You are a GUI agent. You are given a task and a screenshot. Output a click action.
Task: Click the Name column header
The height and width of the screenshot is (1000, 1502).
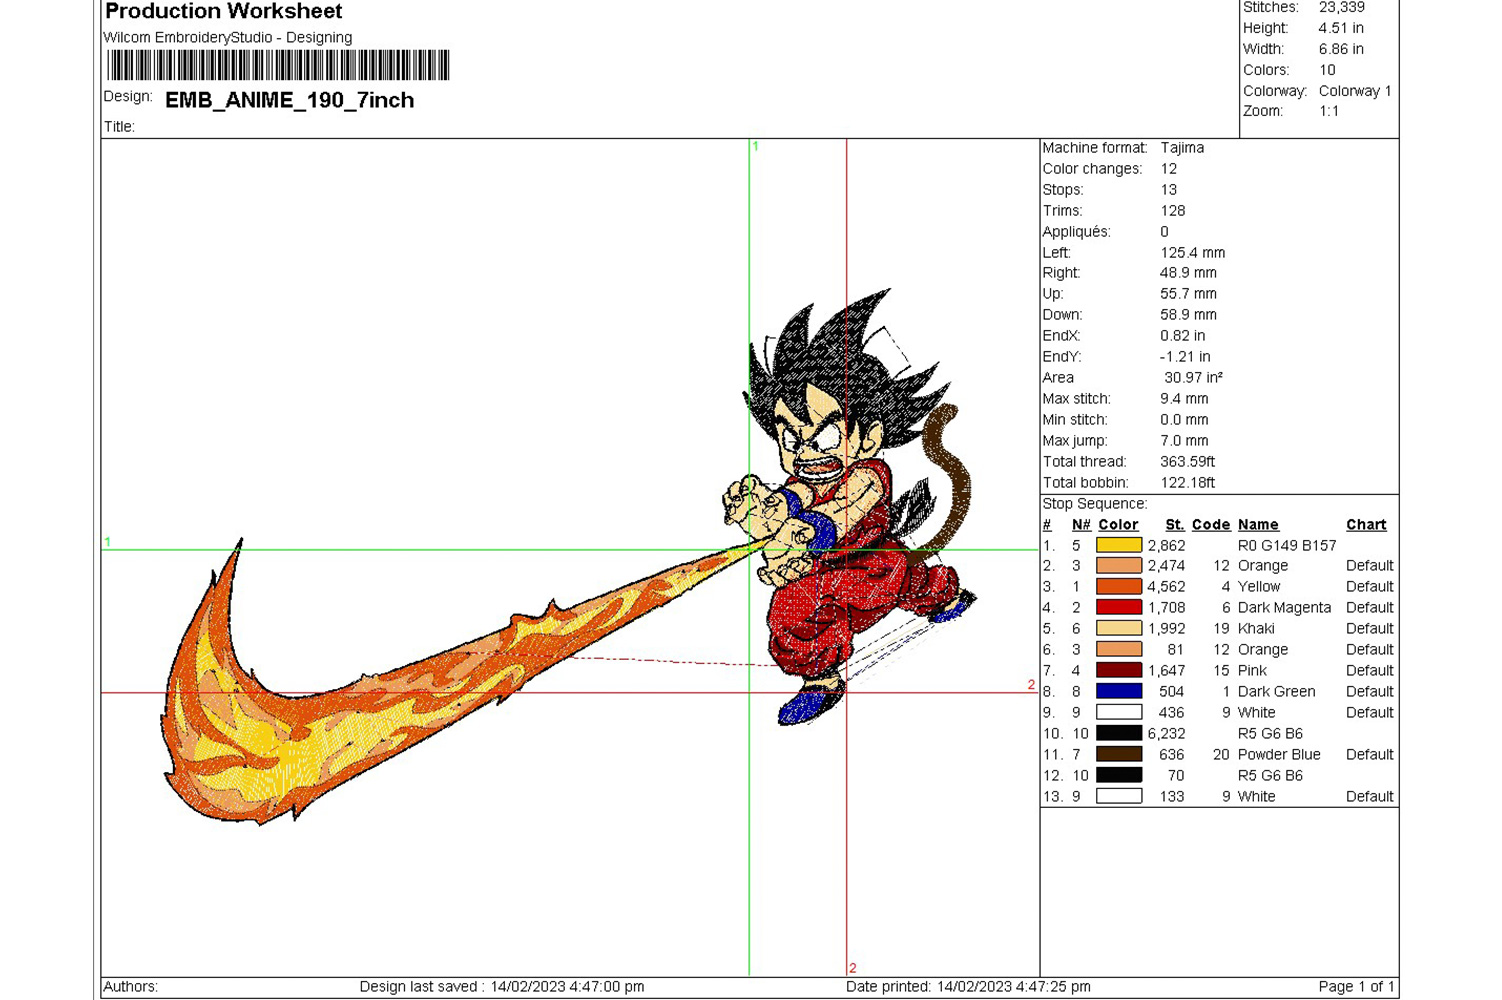point(1257,525)
